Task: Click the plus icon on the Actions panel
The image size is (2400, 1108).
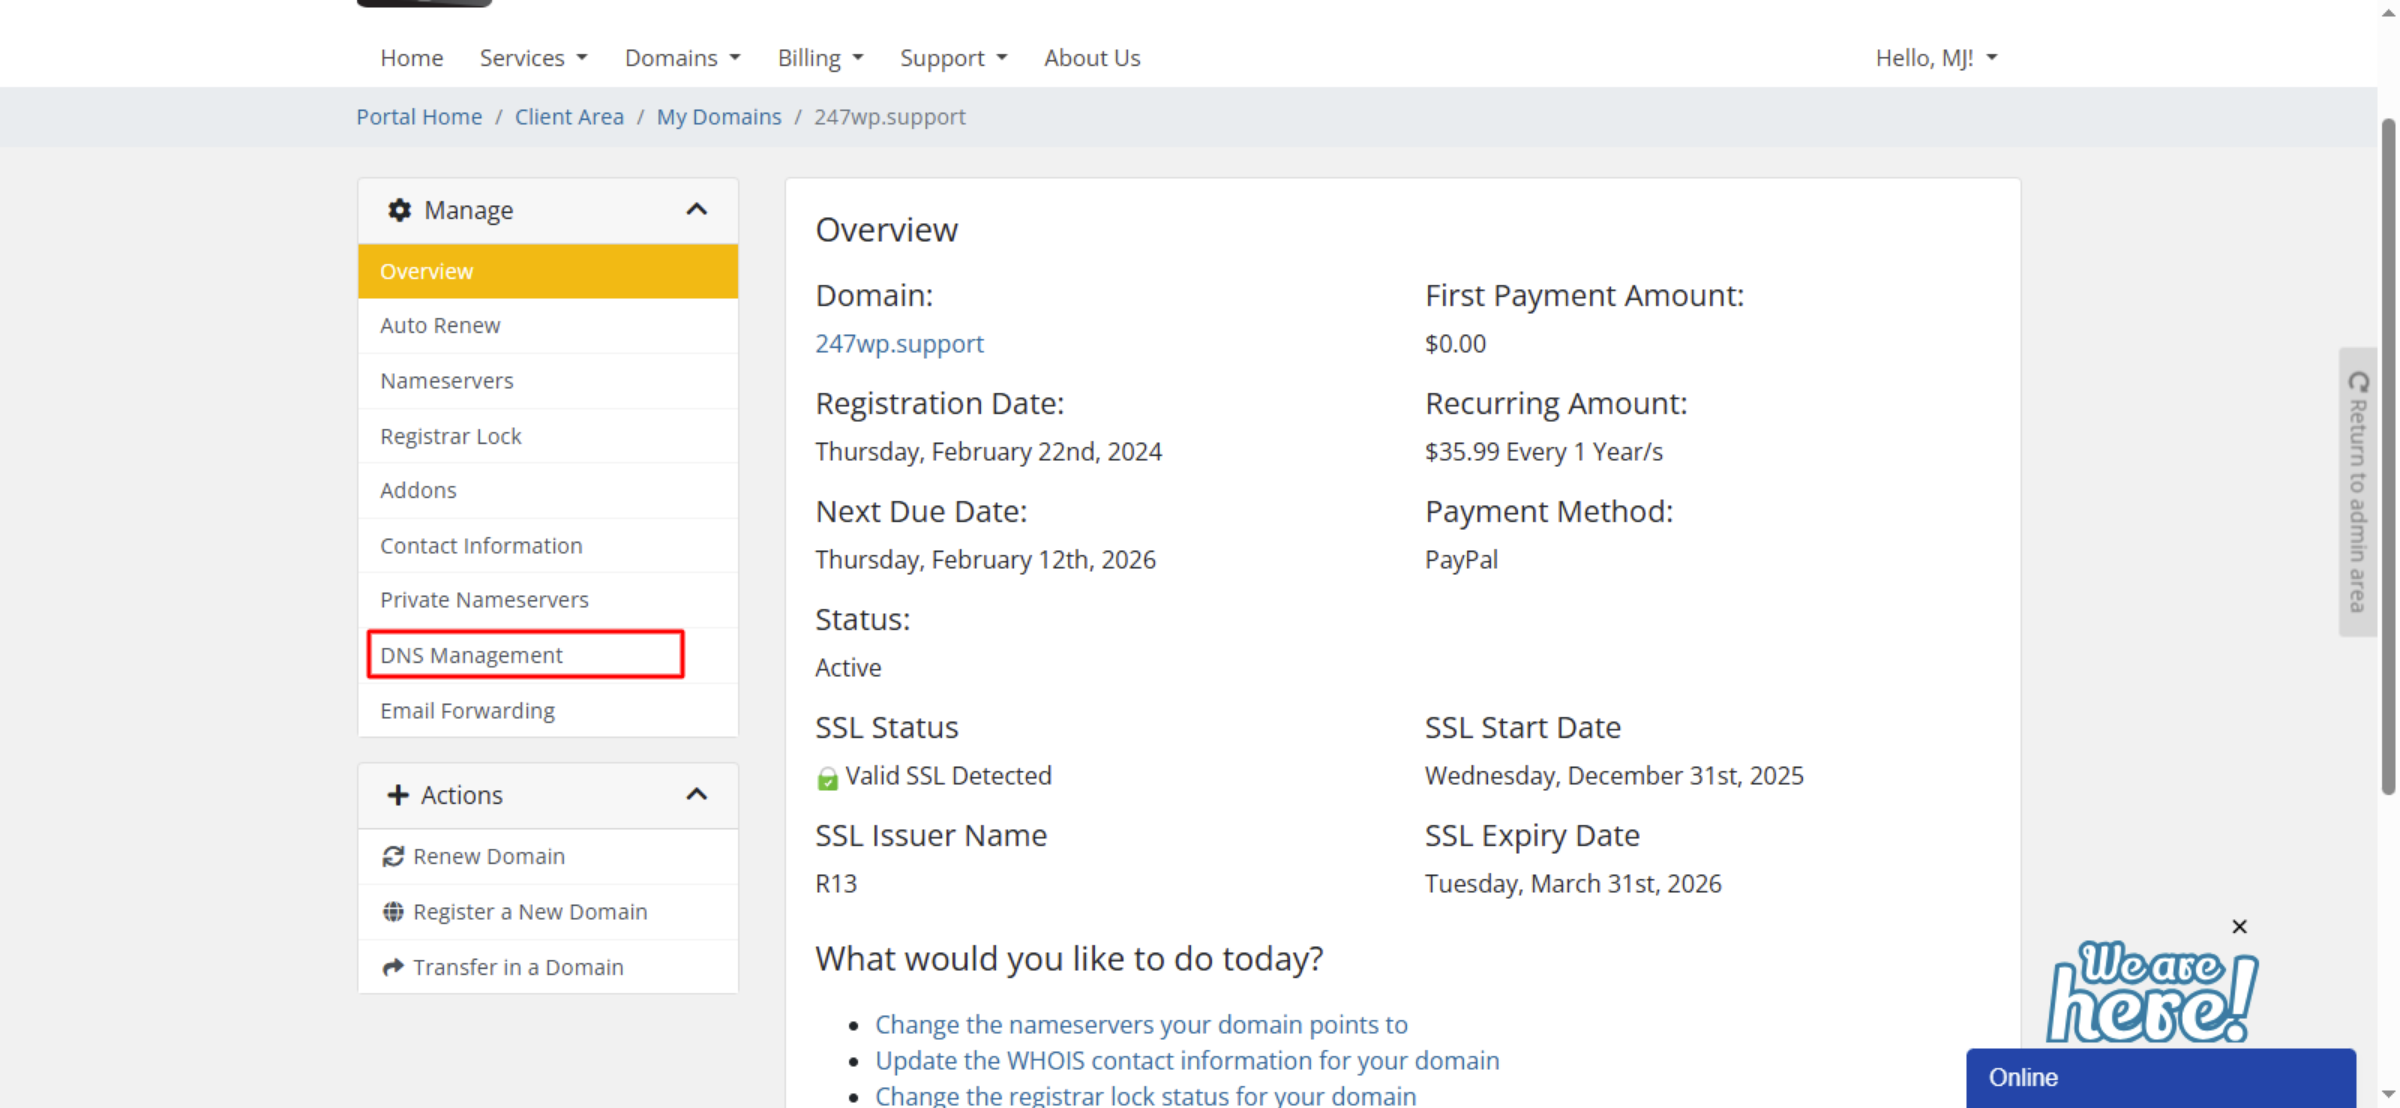Action: [396, 795]
